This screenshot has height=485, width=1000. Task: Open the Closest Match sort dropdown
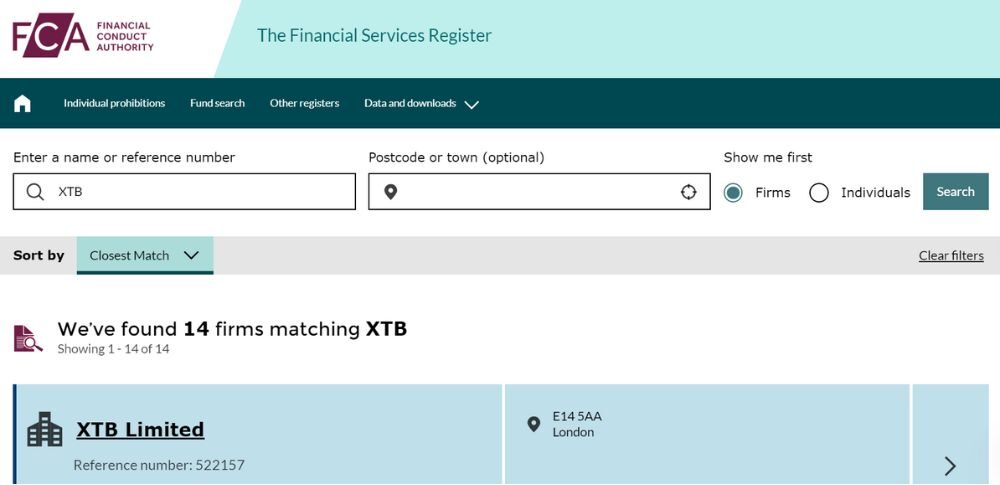145,255
